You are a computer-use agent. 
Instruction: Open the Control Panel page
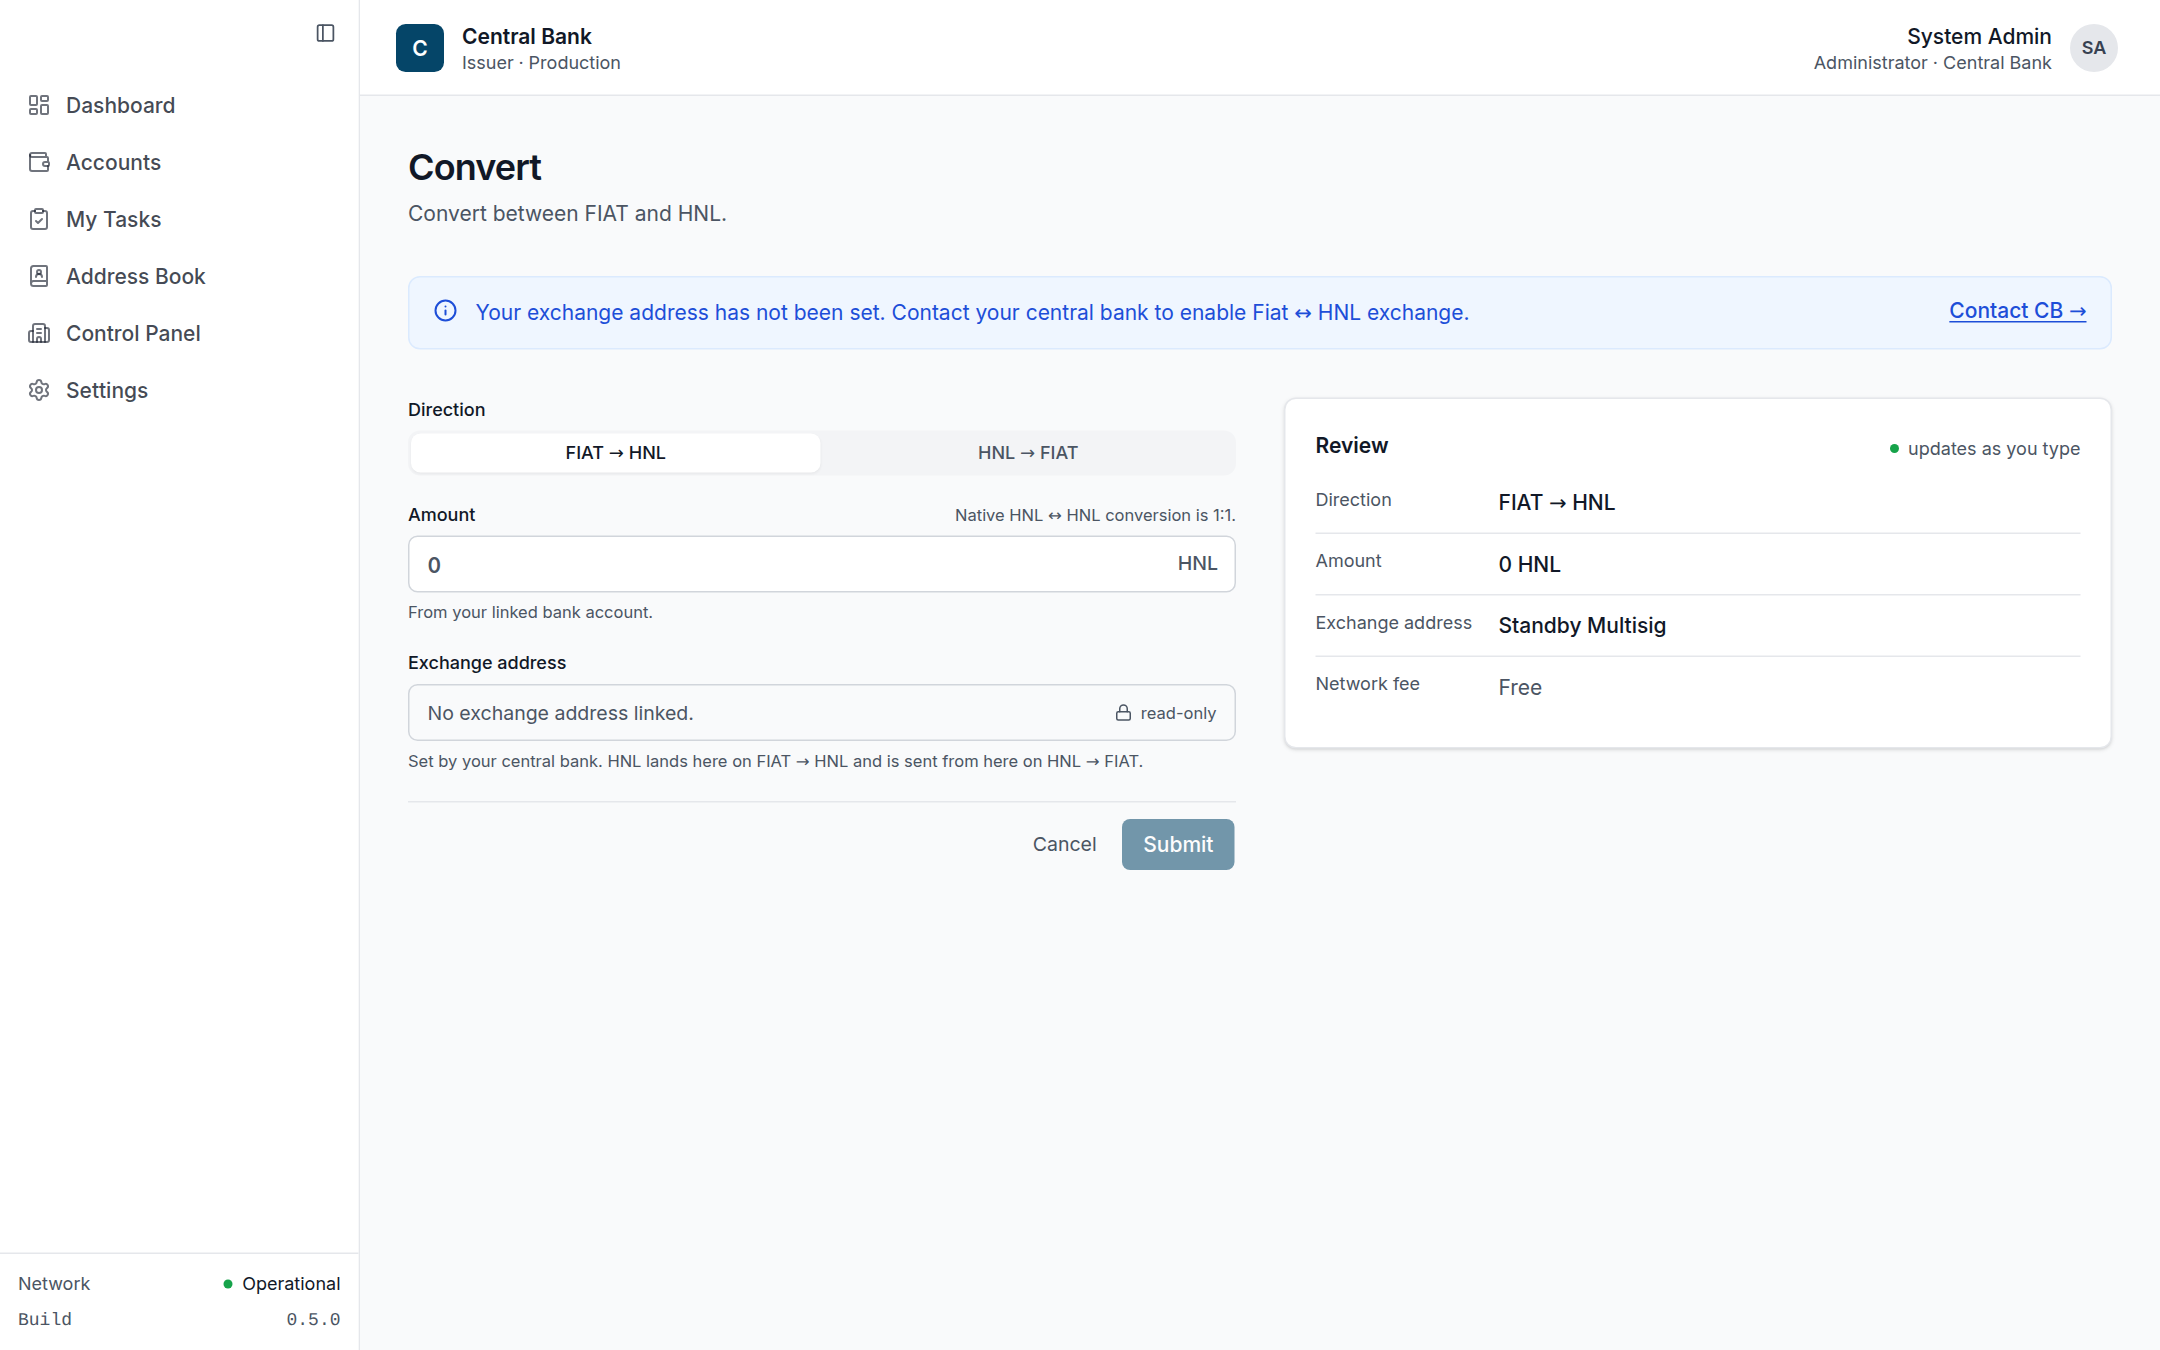[180, 333]
